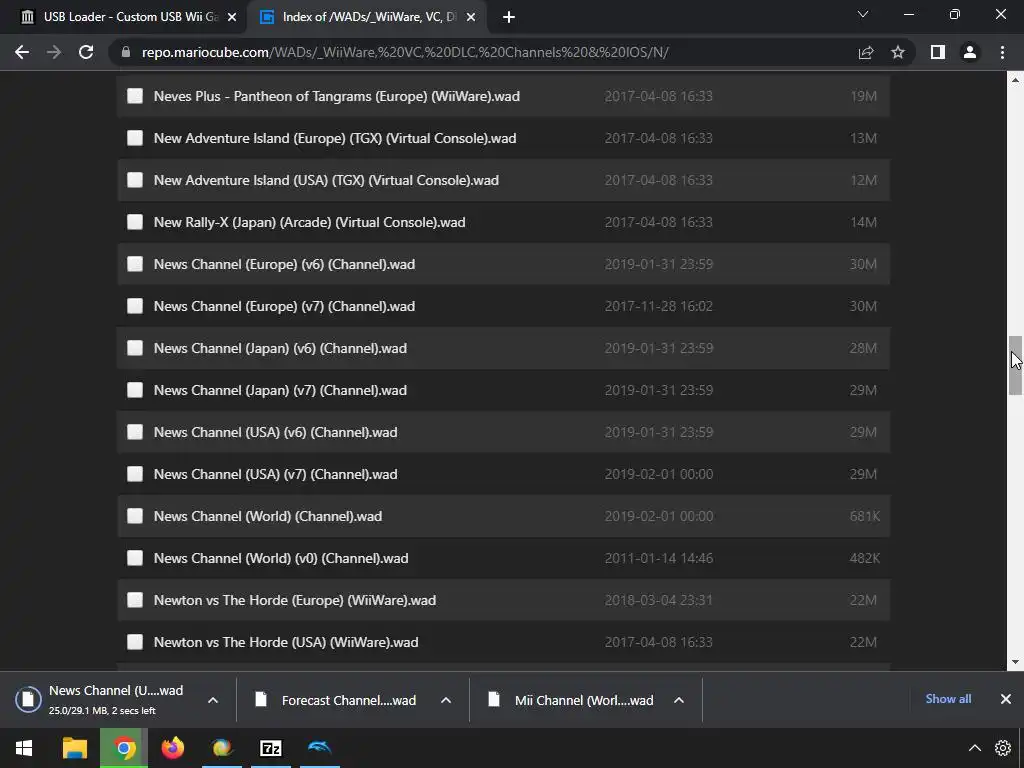Check Newton vs The Horde (Europe) checkbox
This screenshot has height=768, width=1024.
135,600
